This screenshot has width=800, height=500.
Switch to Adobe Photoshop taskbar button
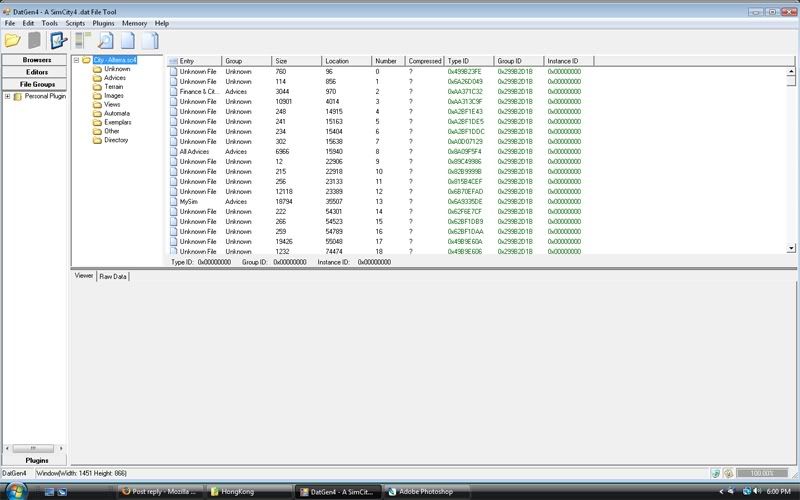tap(426, 492)
